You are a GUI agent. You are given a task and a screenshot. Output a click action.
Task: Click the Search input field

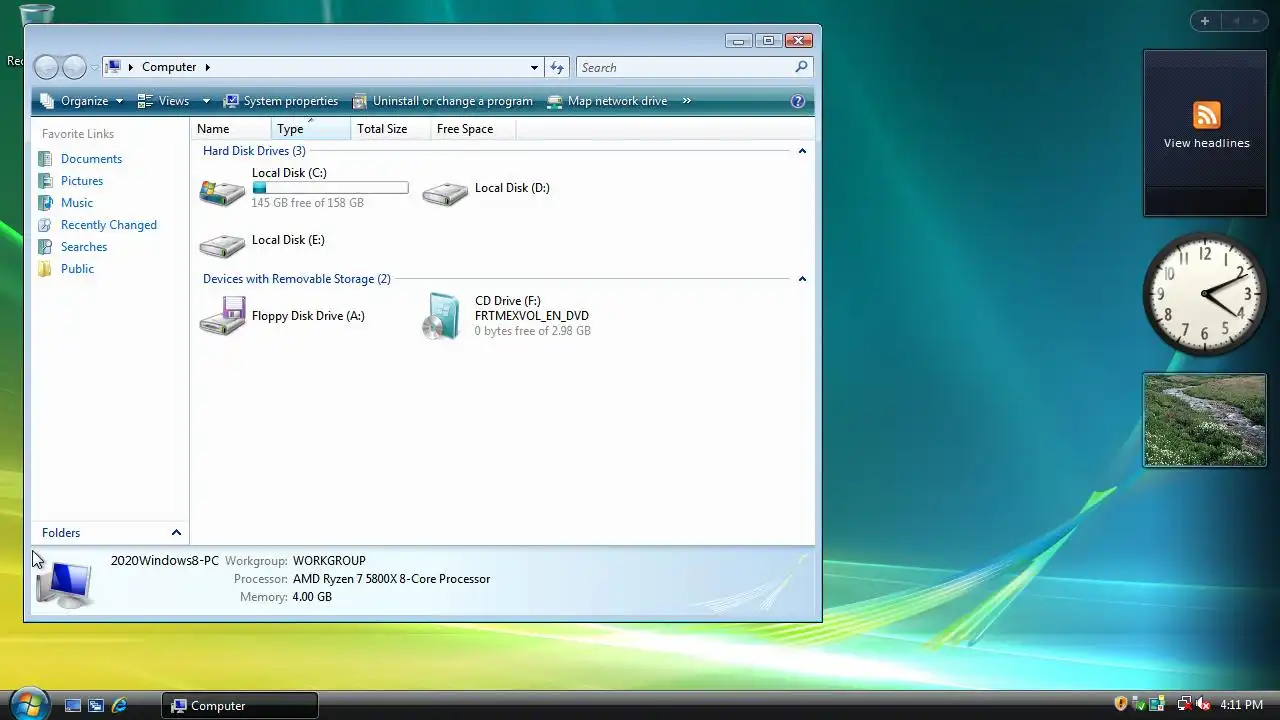[686, 67]
